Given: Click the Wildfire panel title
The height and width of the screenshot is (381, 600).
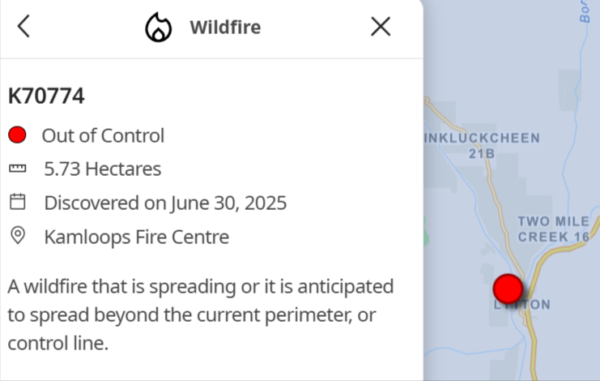Looking at the screenshot, I should (x=225, y=27).
